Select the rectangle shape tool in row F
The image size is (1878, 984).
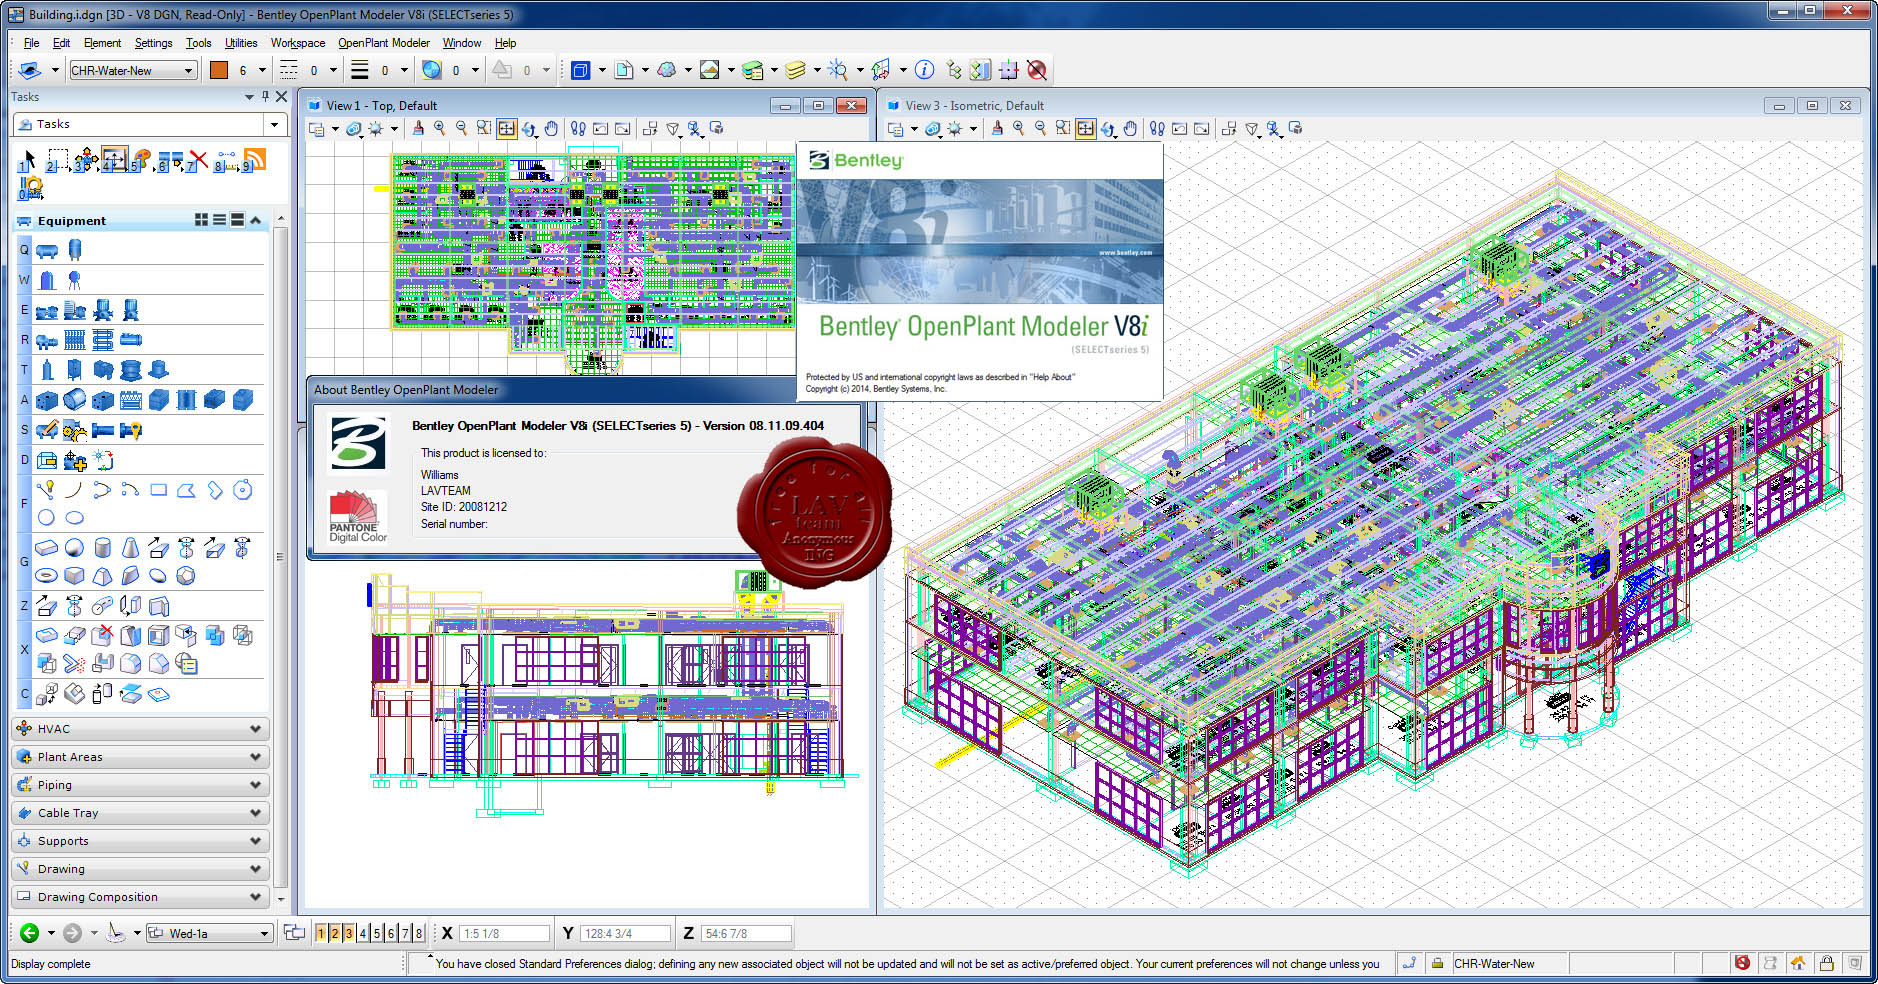pos(158,490)
